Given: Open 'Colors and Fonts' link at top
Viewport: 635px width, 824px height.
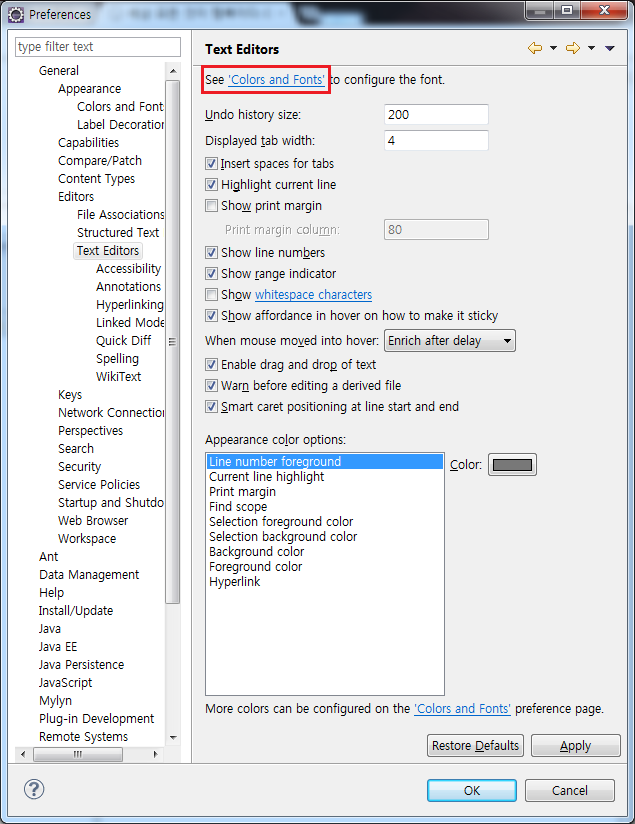Looking at the screenshot, I should [276, 80].
